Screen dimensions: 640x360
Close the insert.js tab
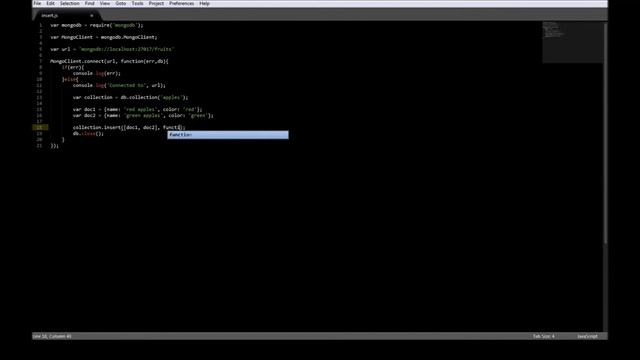click(91, 16)
